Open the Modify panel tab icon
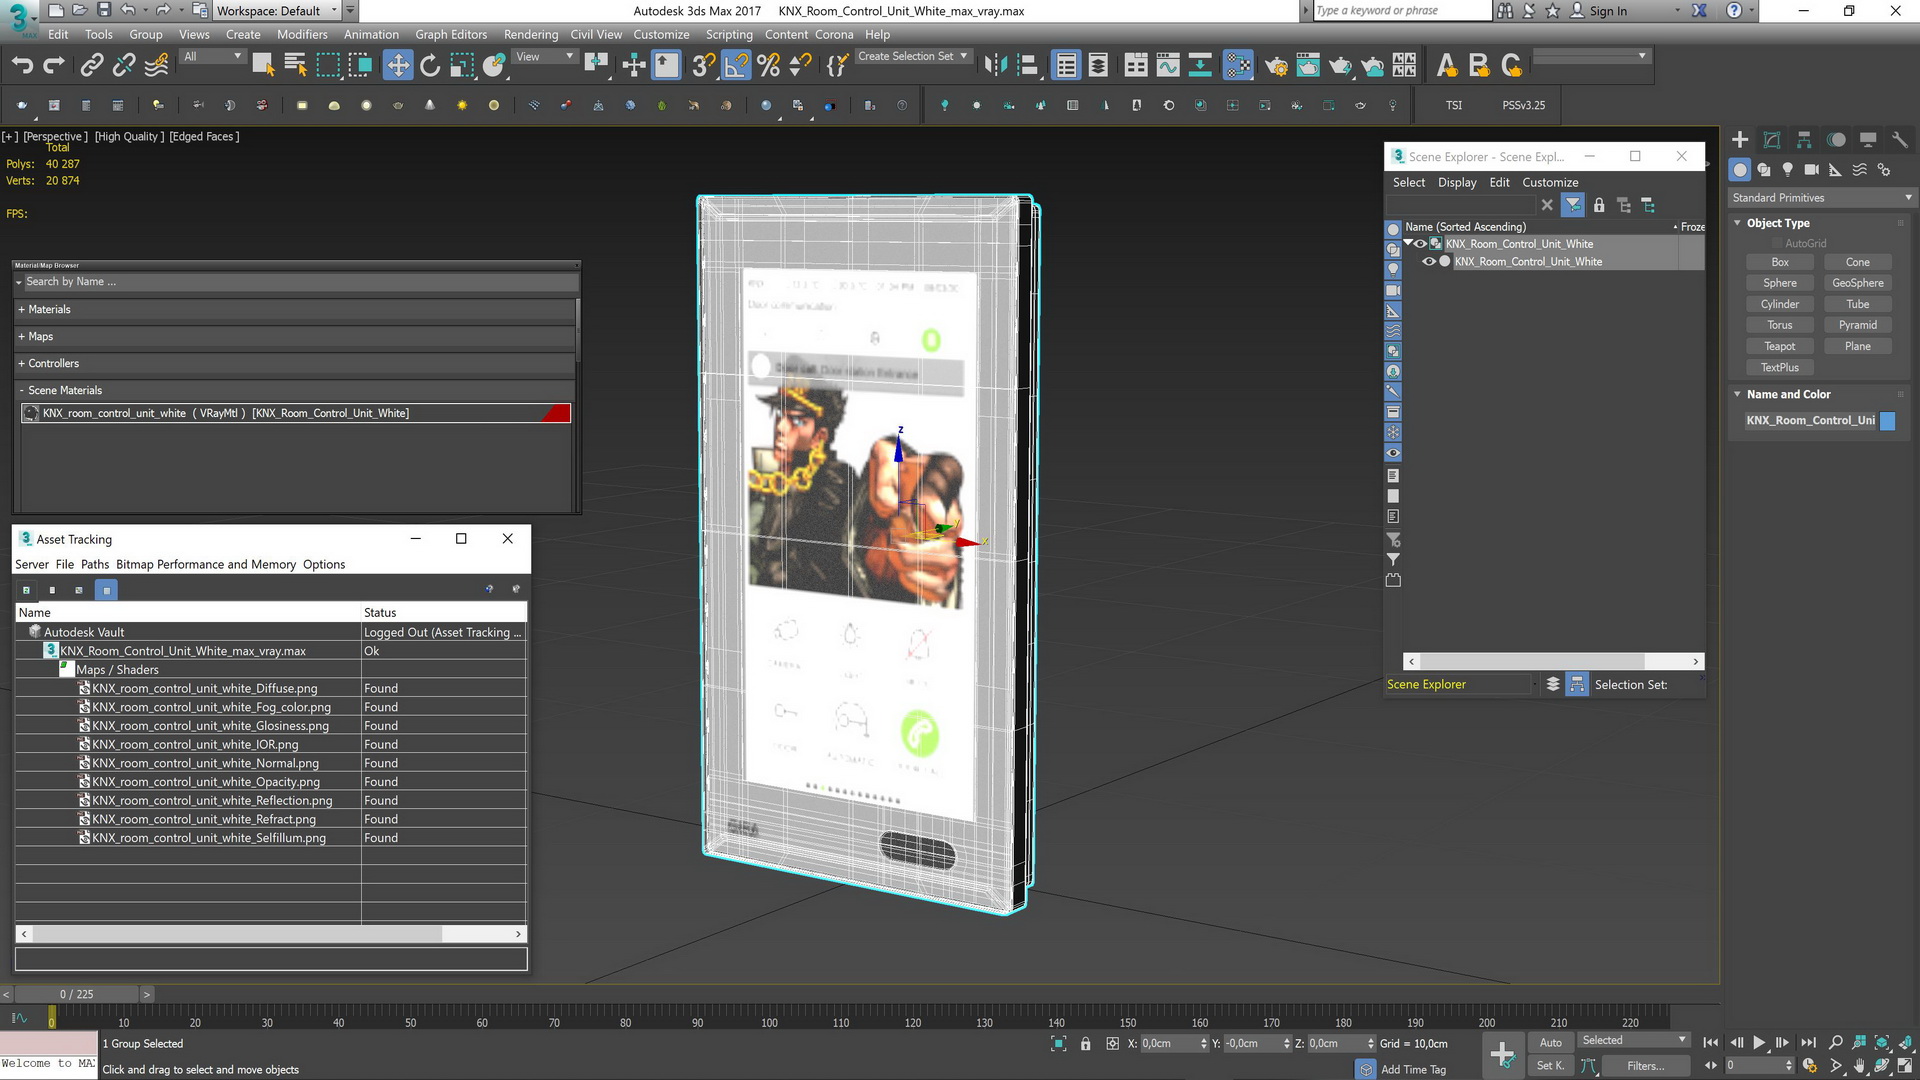The height and width of the screenshot is (1080, 1920). (1772, 140)
